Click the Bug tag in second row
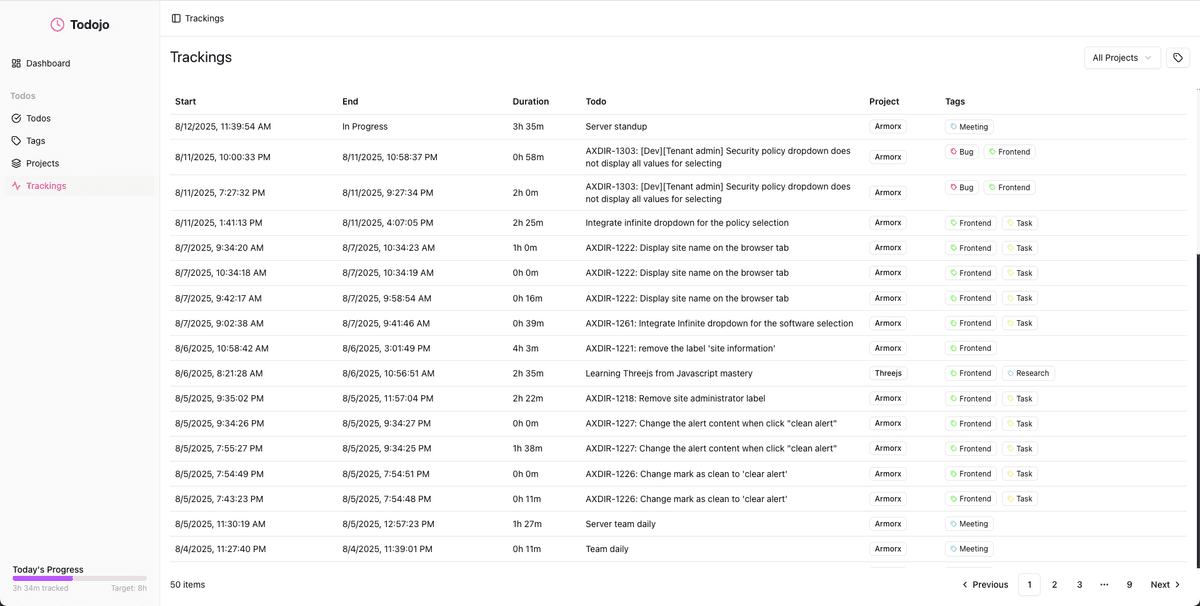The height and width of the screenshot is (606, 1200). pyautogui.click(x=961, y=152)
